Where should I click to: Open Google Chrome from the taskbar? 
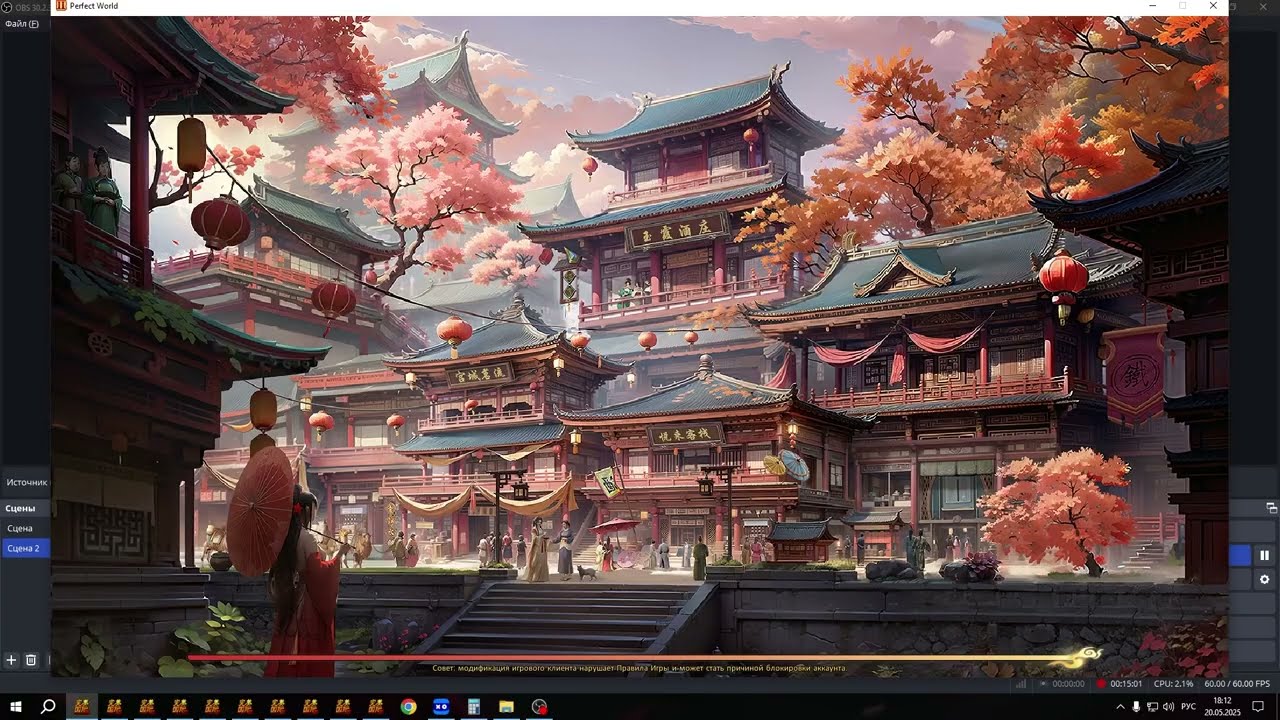pos(408,707)
